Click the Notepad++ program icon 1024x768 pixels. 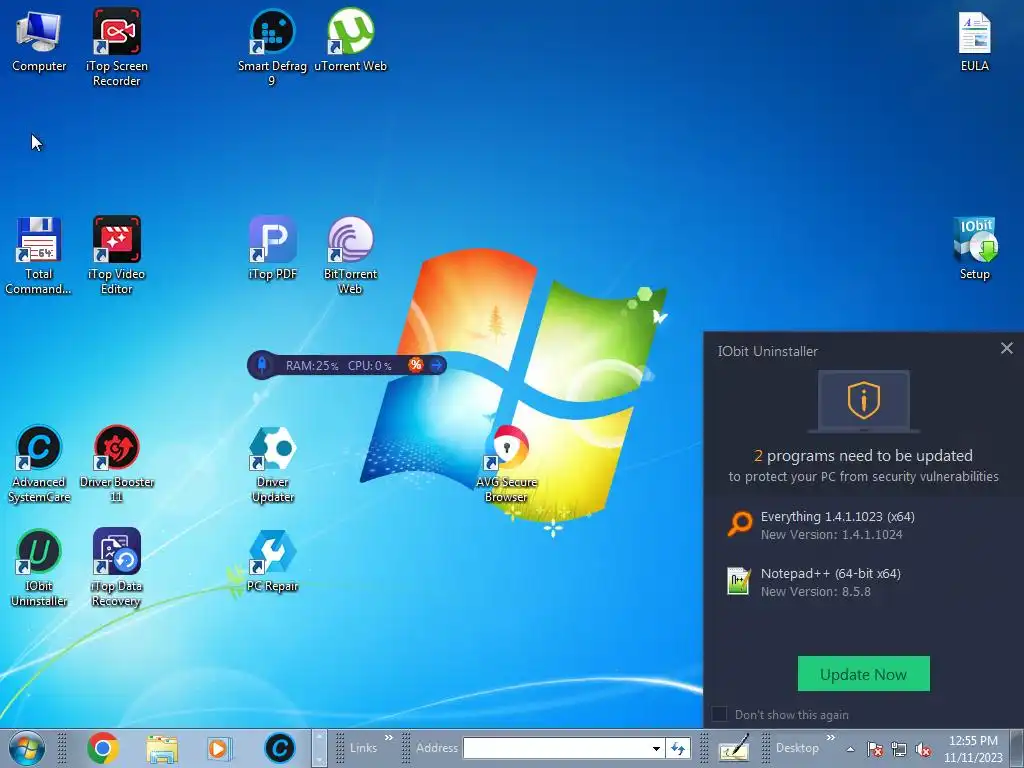(x=739, y=581)
